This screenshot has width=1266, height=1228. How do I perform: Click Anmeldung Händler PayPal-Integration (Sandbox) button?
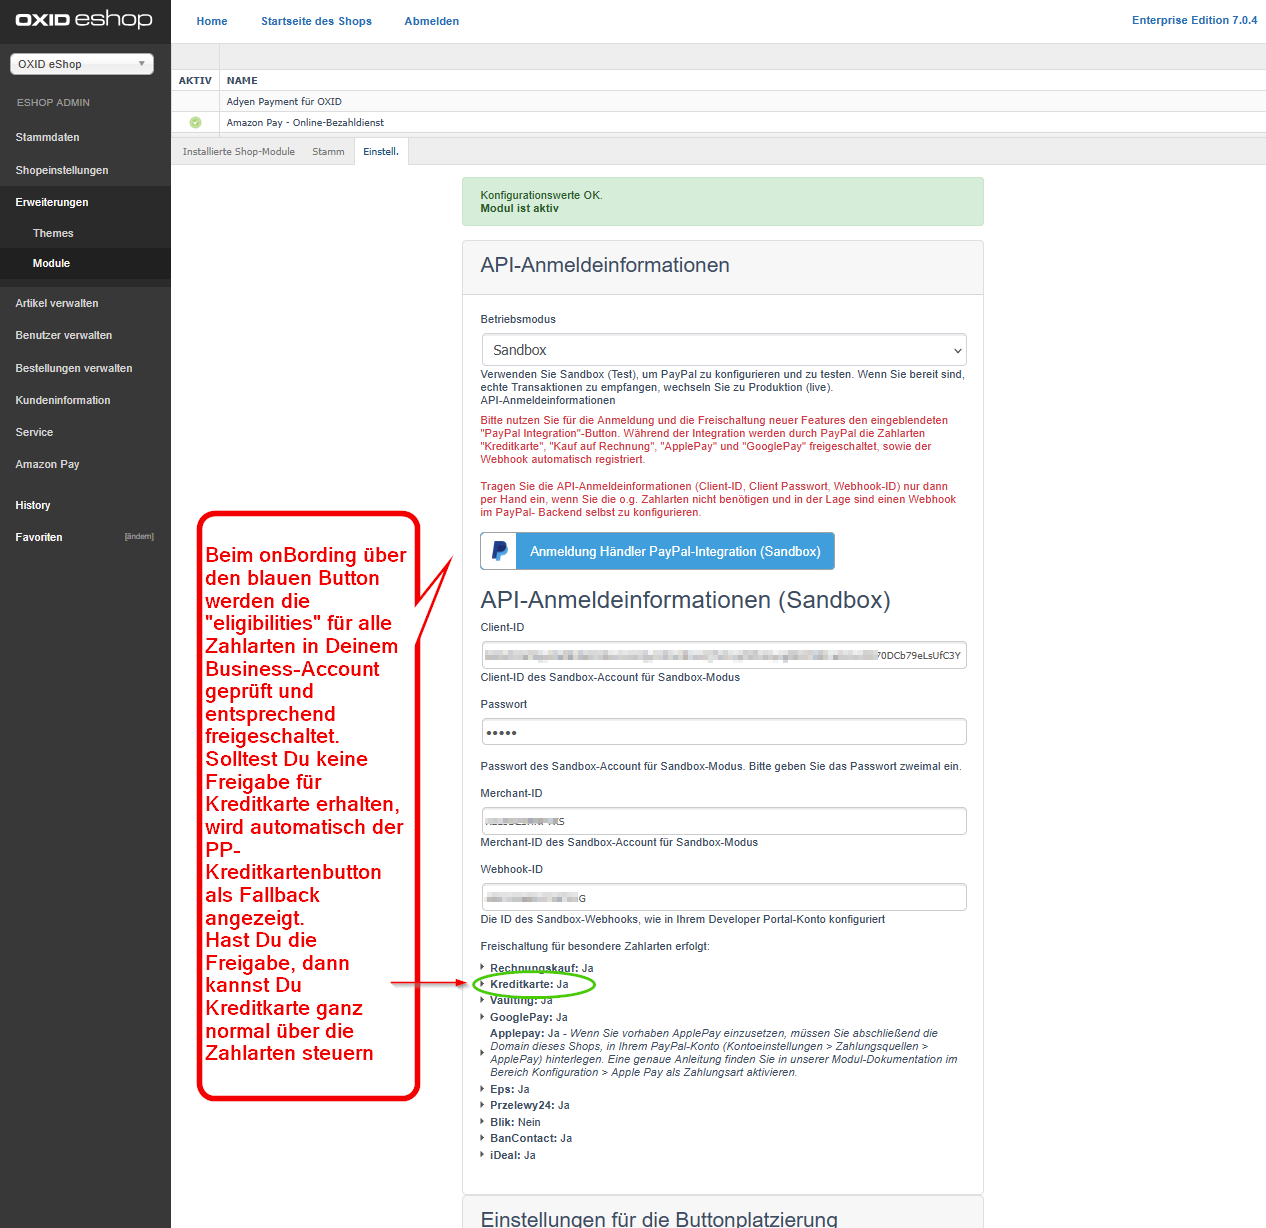pyautogui.click(x=674, y=551)
